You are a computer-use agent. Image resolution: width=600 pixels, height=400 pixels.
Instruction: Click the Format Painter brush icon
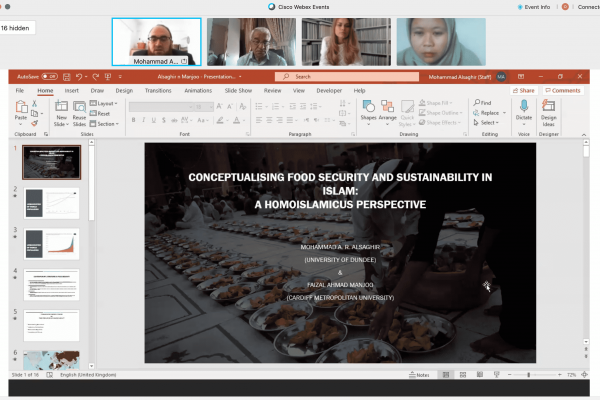click(x=34, y=123)
